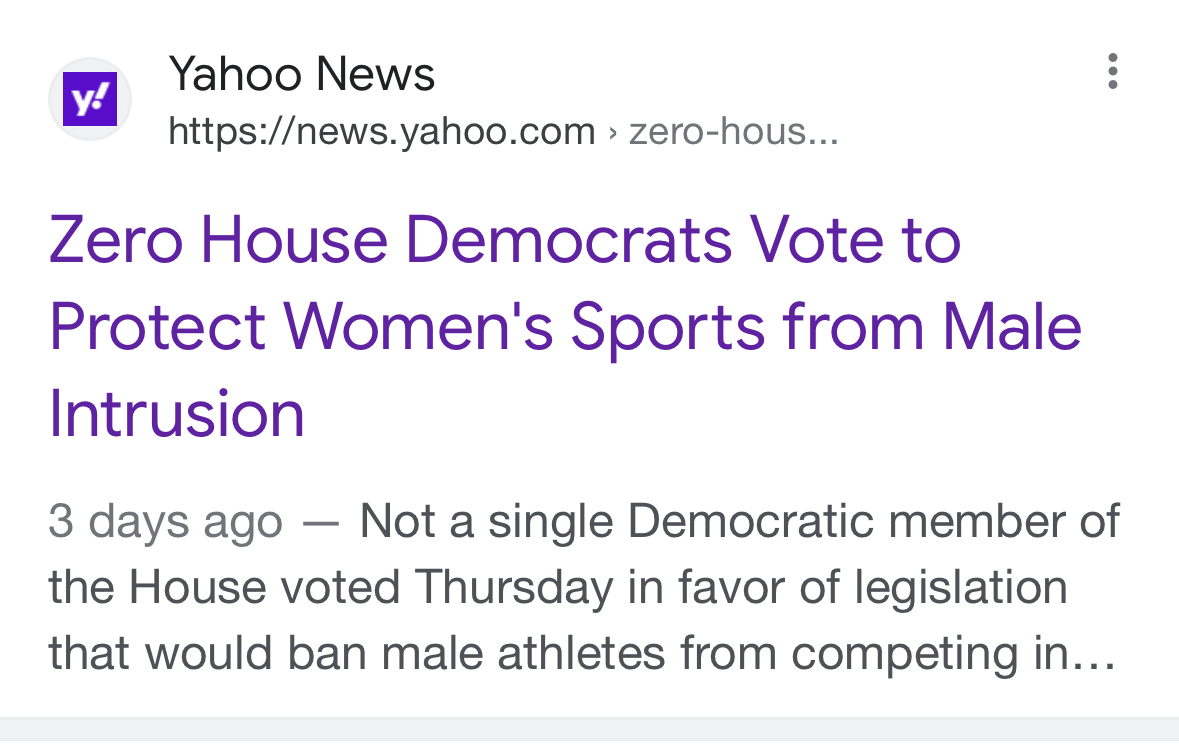Click the breadcrumb chevron after news.yahoo.com
The image size is (1179, 751).
point(613,133)
